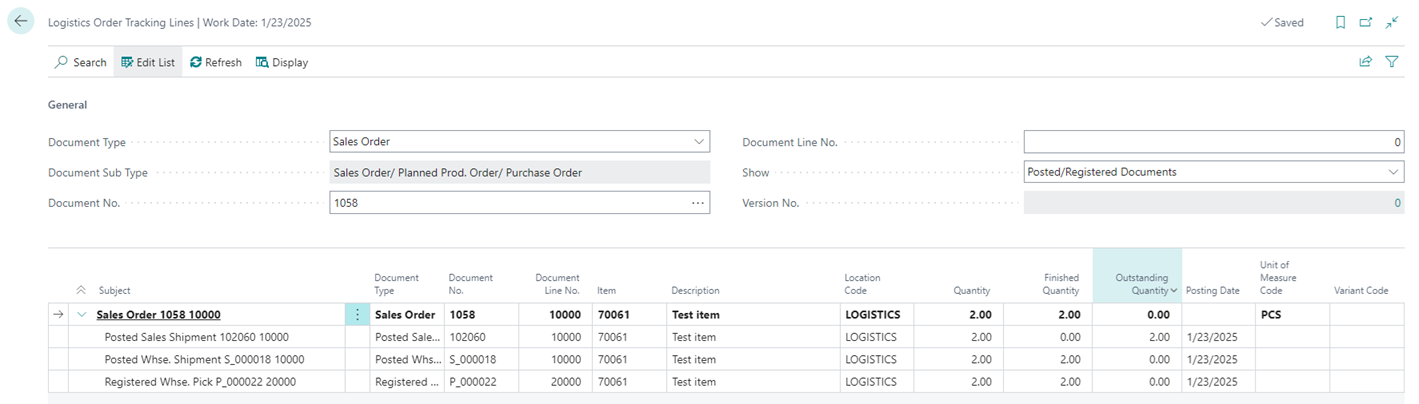Click the collapse page arrows icon

pyautogui.click(x=1391, y=22)
